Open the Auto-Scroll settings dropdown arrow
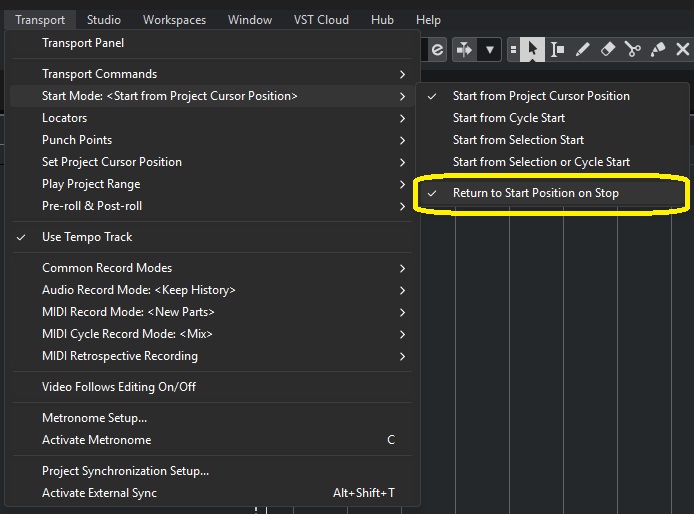Screen dimensions: 694x514 pyautogui.click(x=490, y=49)
